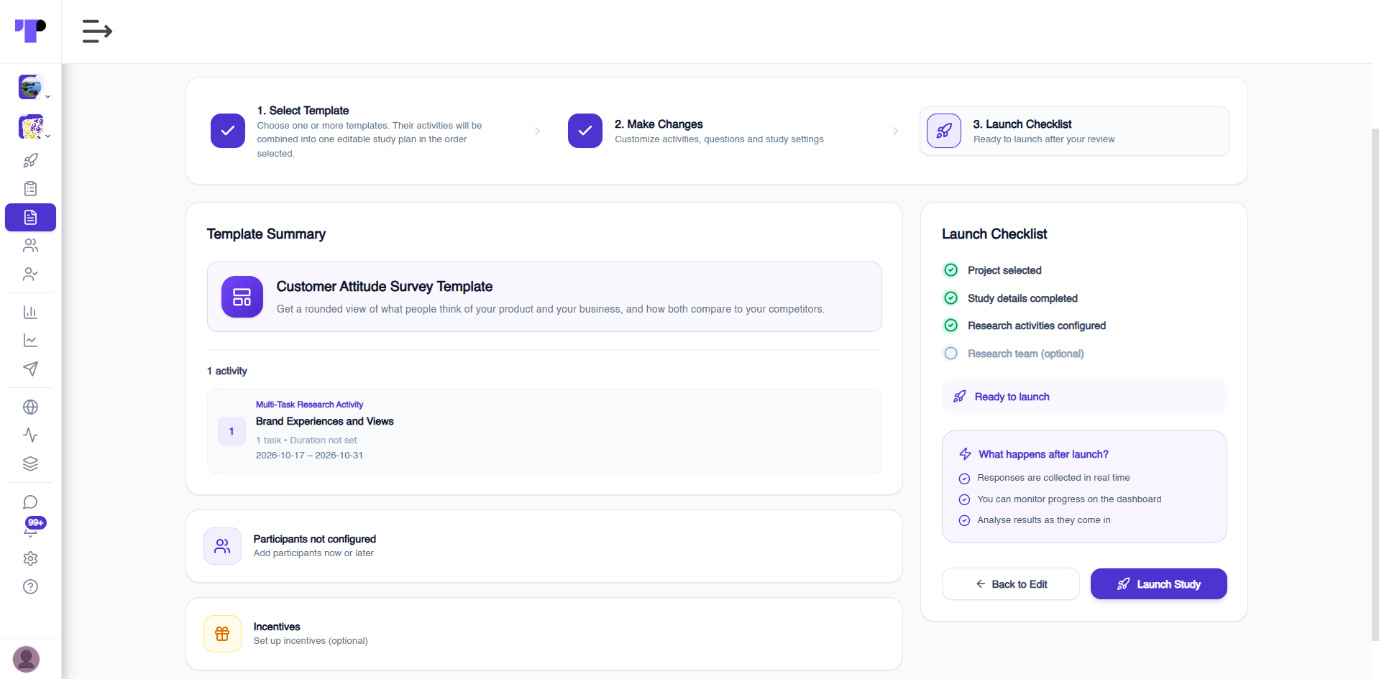This screenshot has height=679, width=1379.
Task: Click the participants people icon
Action: pyautogui.click(x=222, y=546)
